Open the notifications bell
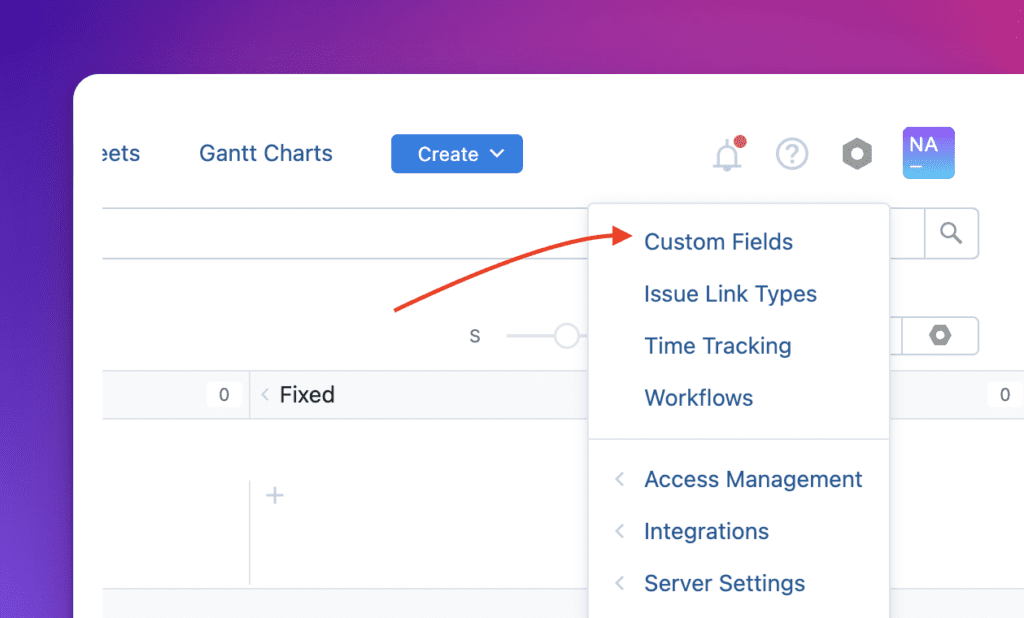 pyautogui.click(x=727, y=155)
